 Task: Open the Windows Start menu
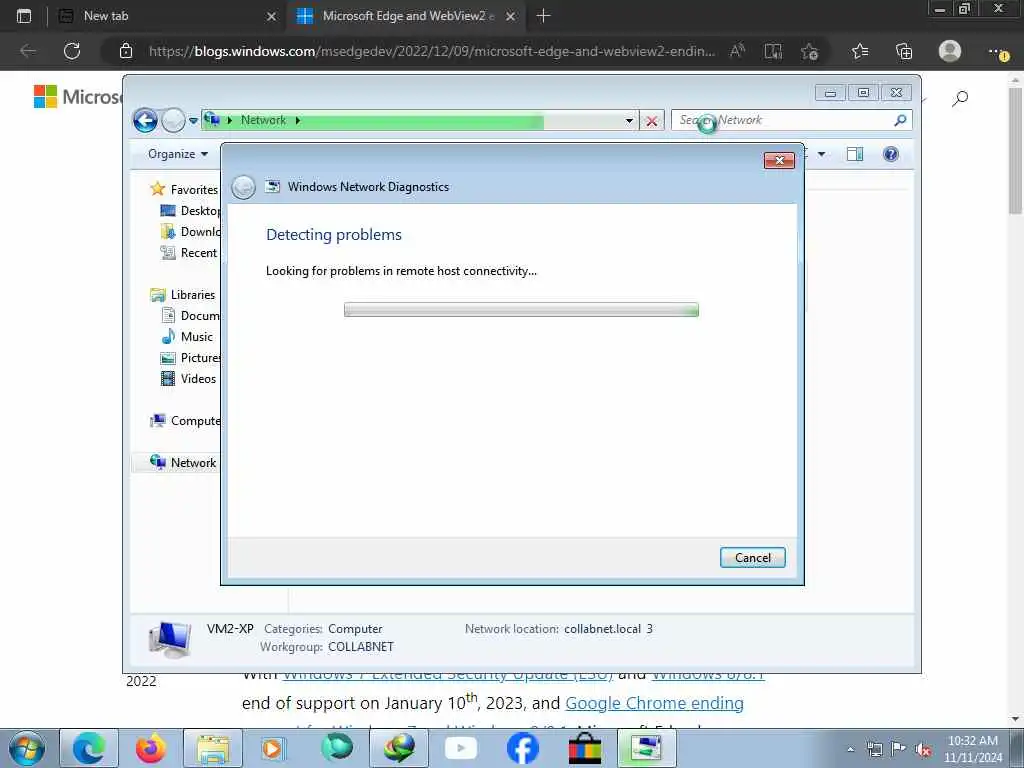[27, 748]
